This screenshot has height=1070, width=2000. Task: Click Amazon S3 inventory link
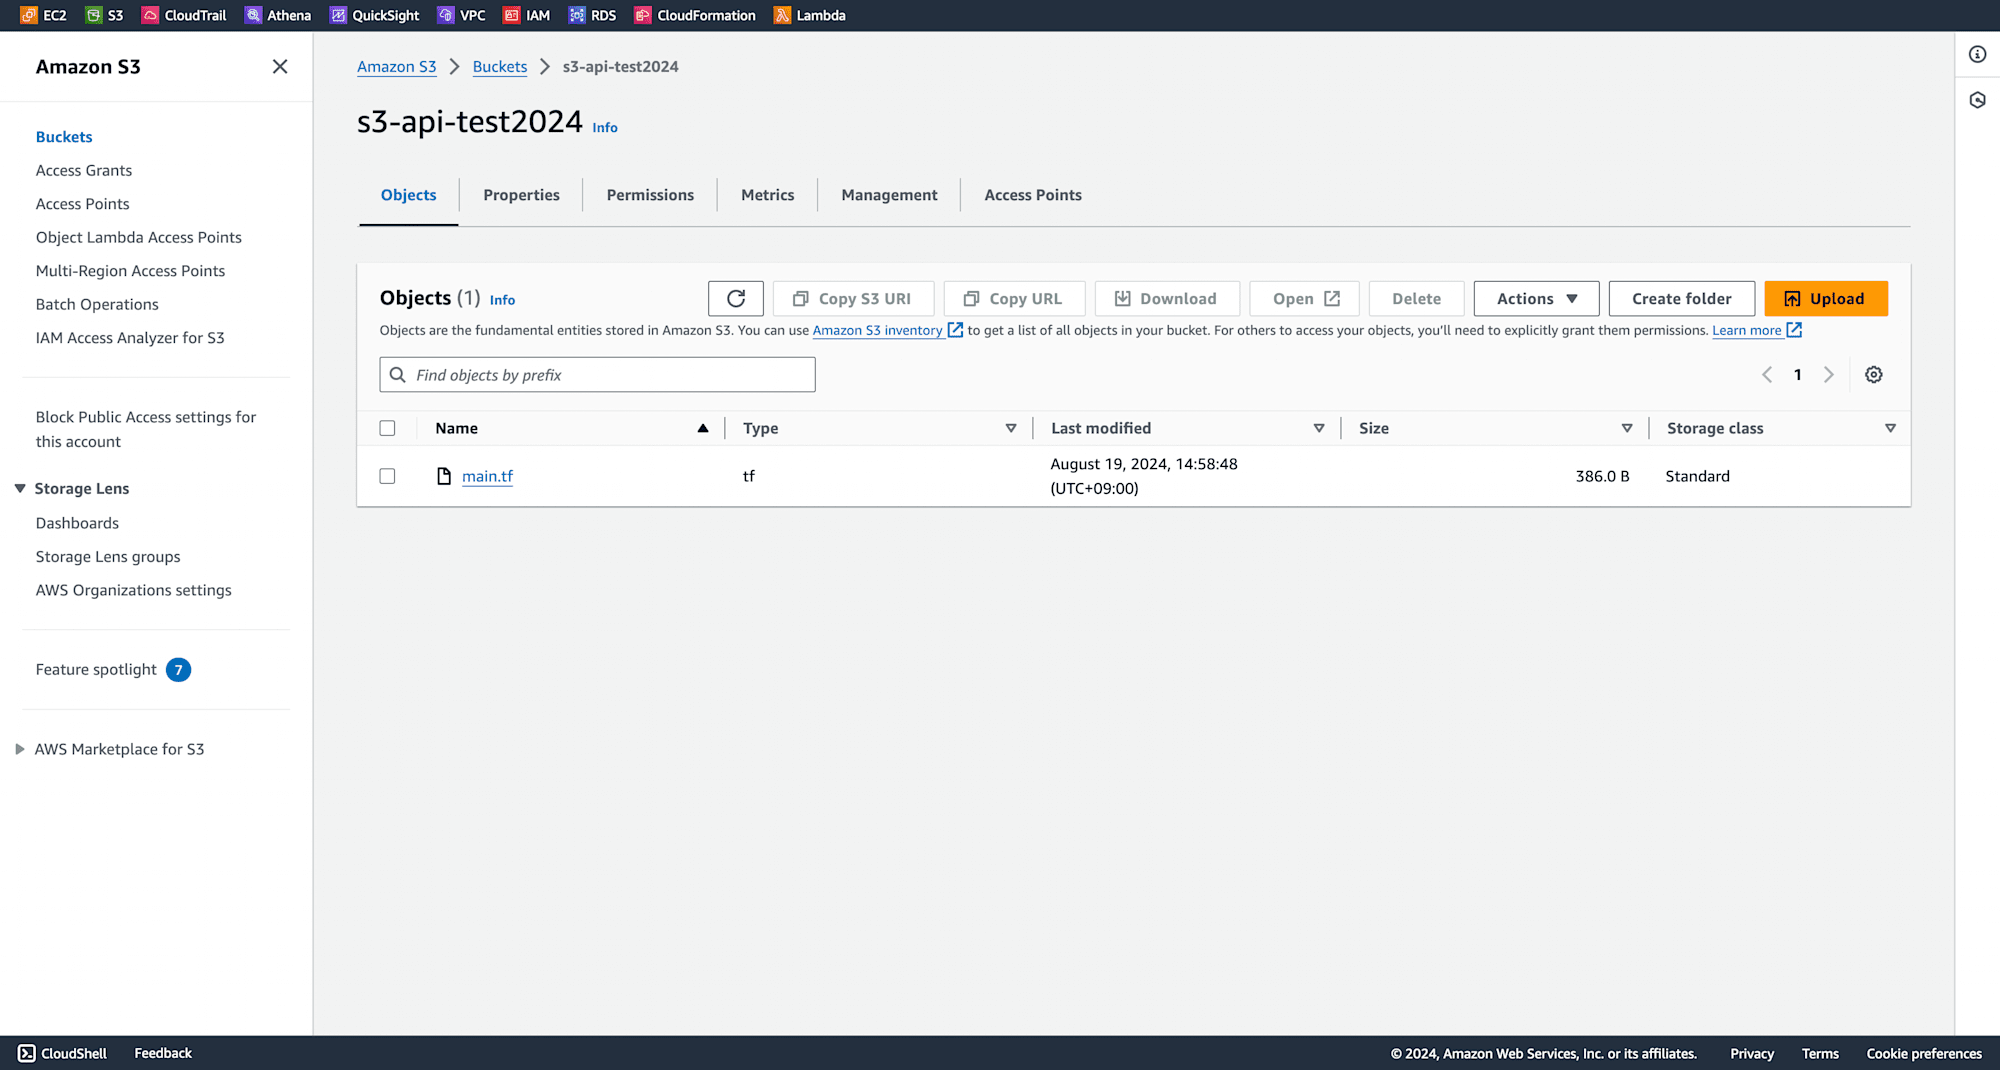coord(877,330)
